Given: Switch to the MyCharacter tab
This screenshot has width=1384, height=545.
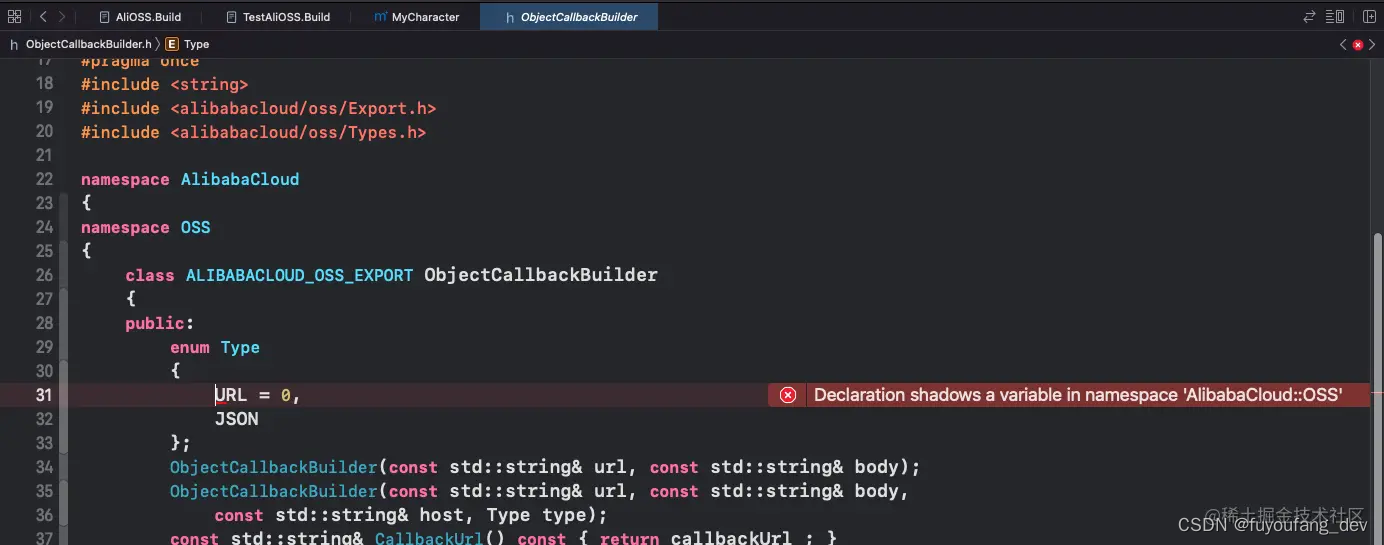Looking at the screenshot, I should click(416, 17).
